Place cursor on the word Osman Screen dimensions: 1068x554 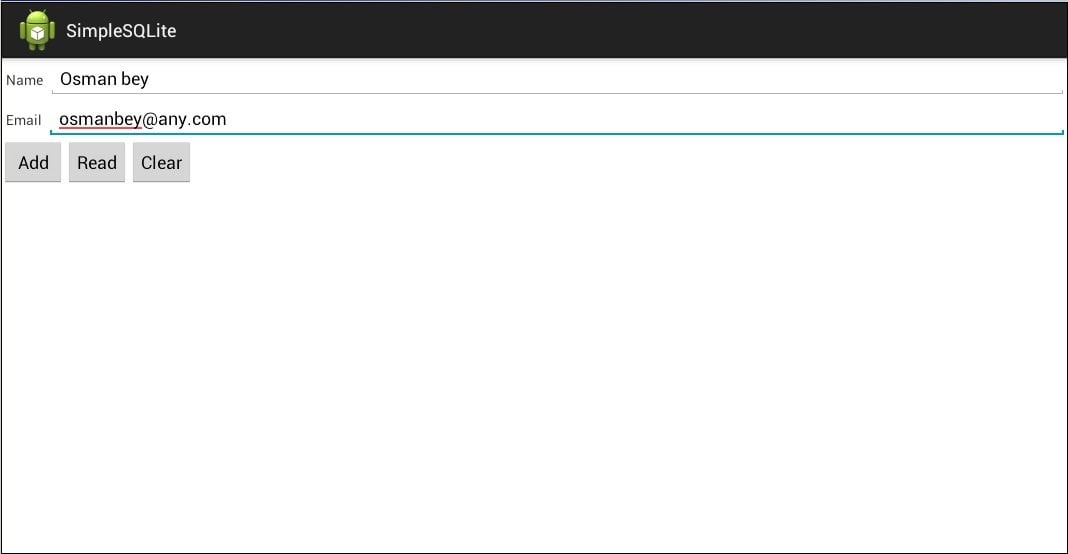[x=89, y=79]
